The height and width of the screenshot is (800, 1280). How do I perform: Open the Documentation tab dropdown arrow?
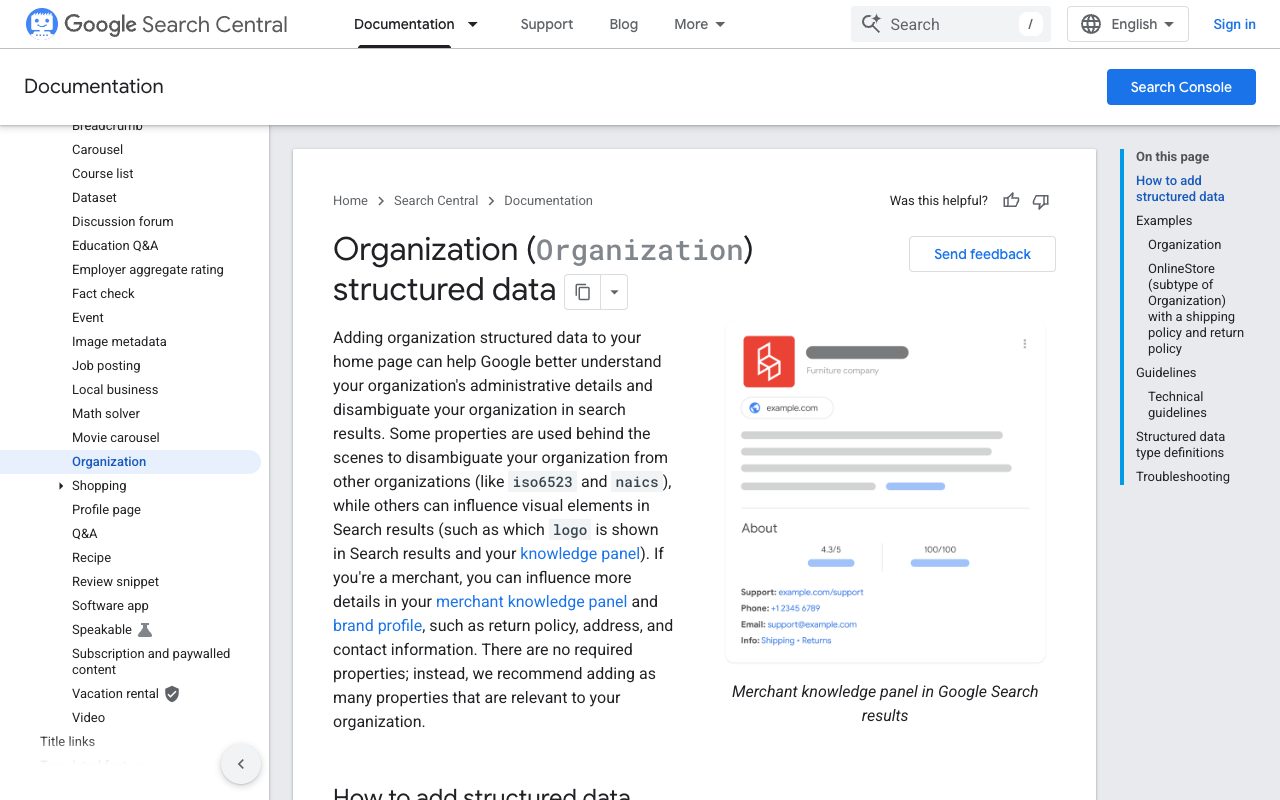pos(473,24)
